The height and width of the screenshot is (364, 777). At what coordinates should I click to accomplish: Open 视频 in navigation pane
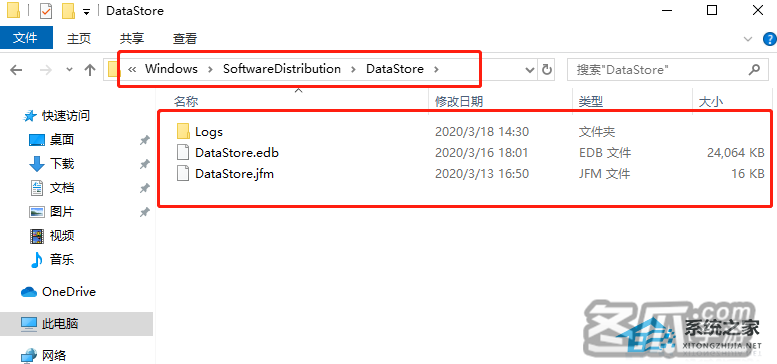click(x=62, y=236)
